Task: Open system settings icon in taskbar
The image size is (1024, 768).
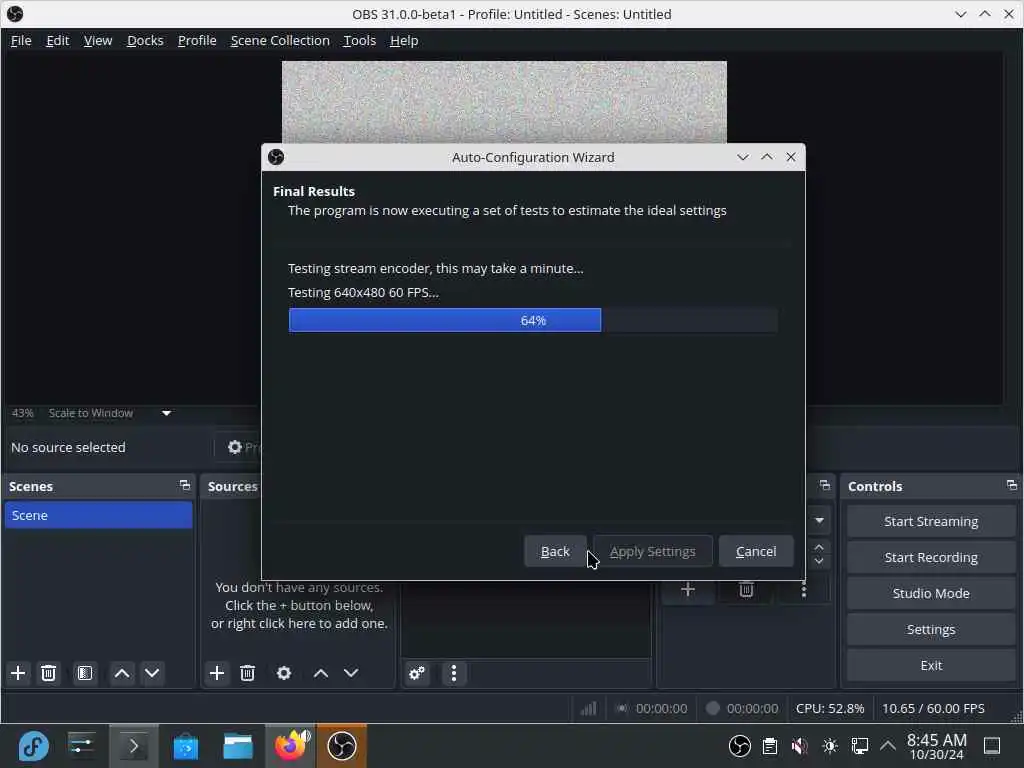Action: click(81, 746)
